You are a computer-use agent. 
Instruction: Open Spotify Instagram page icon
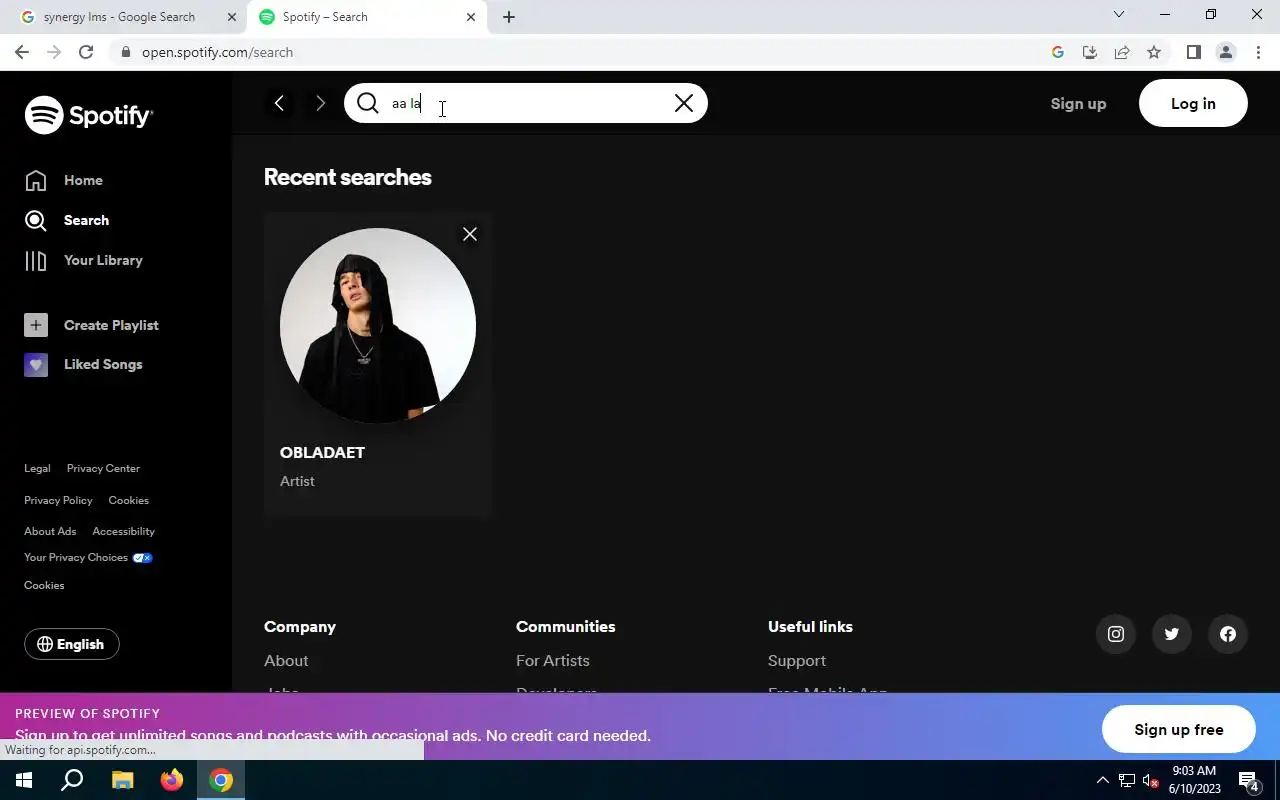click(1116, 634)
